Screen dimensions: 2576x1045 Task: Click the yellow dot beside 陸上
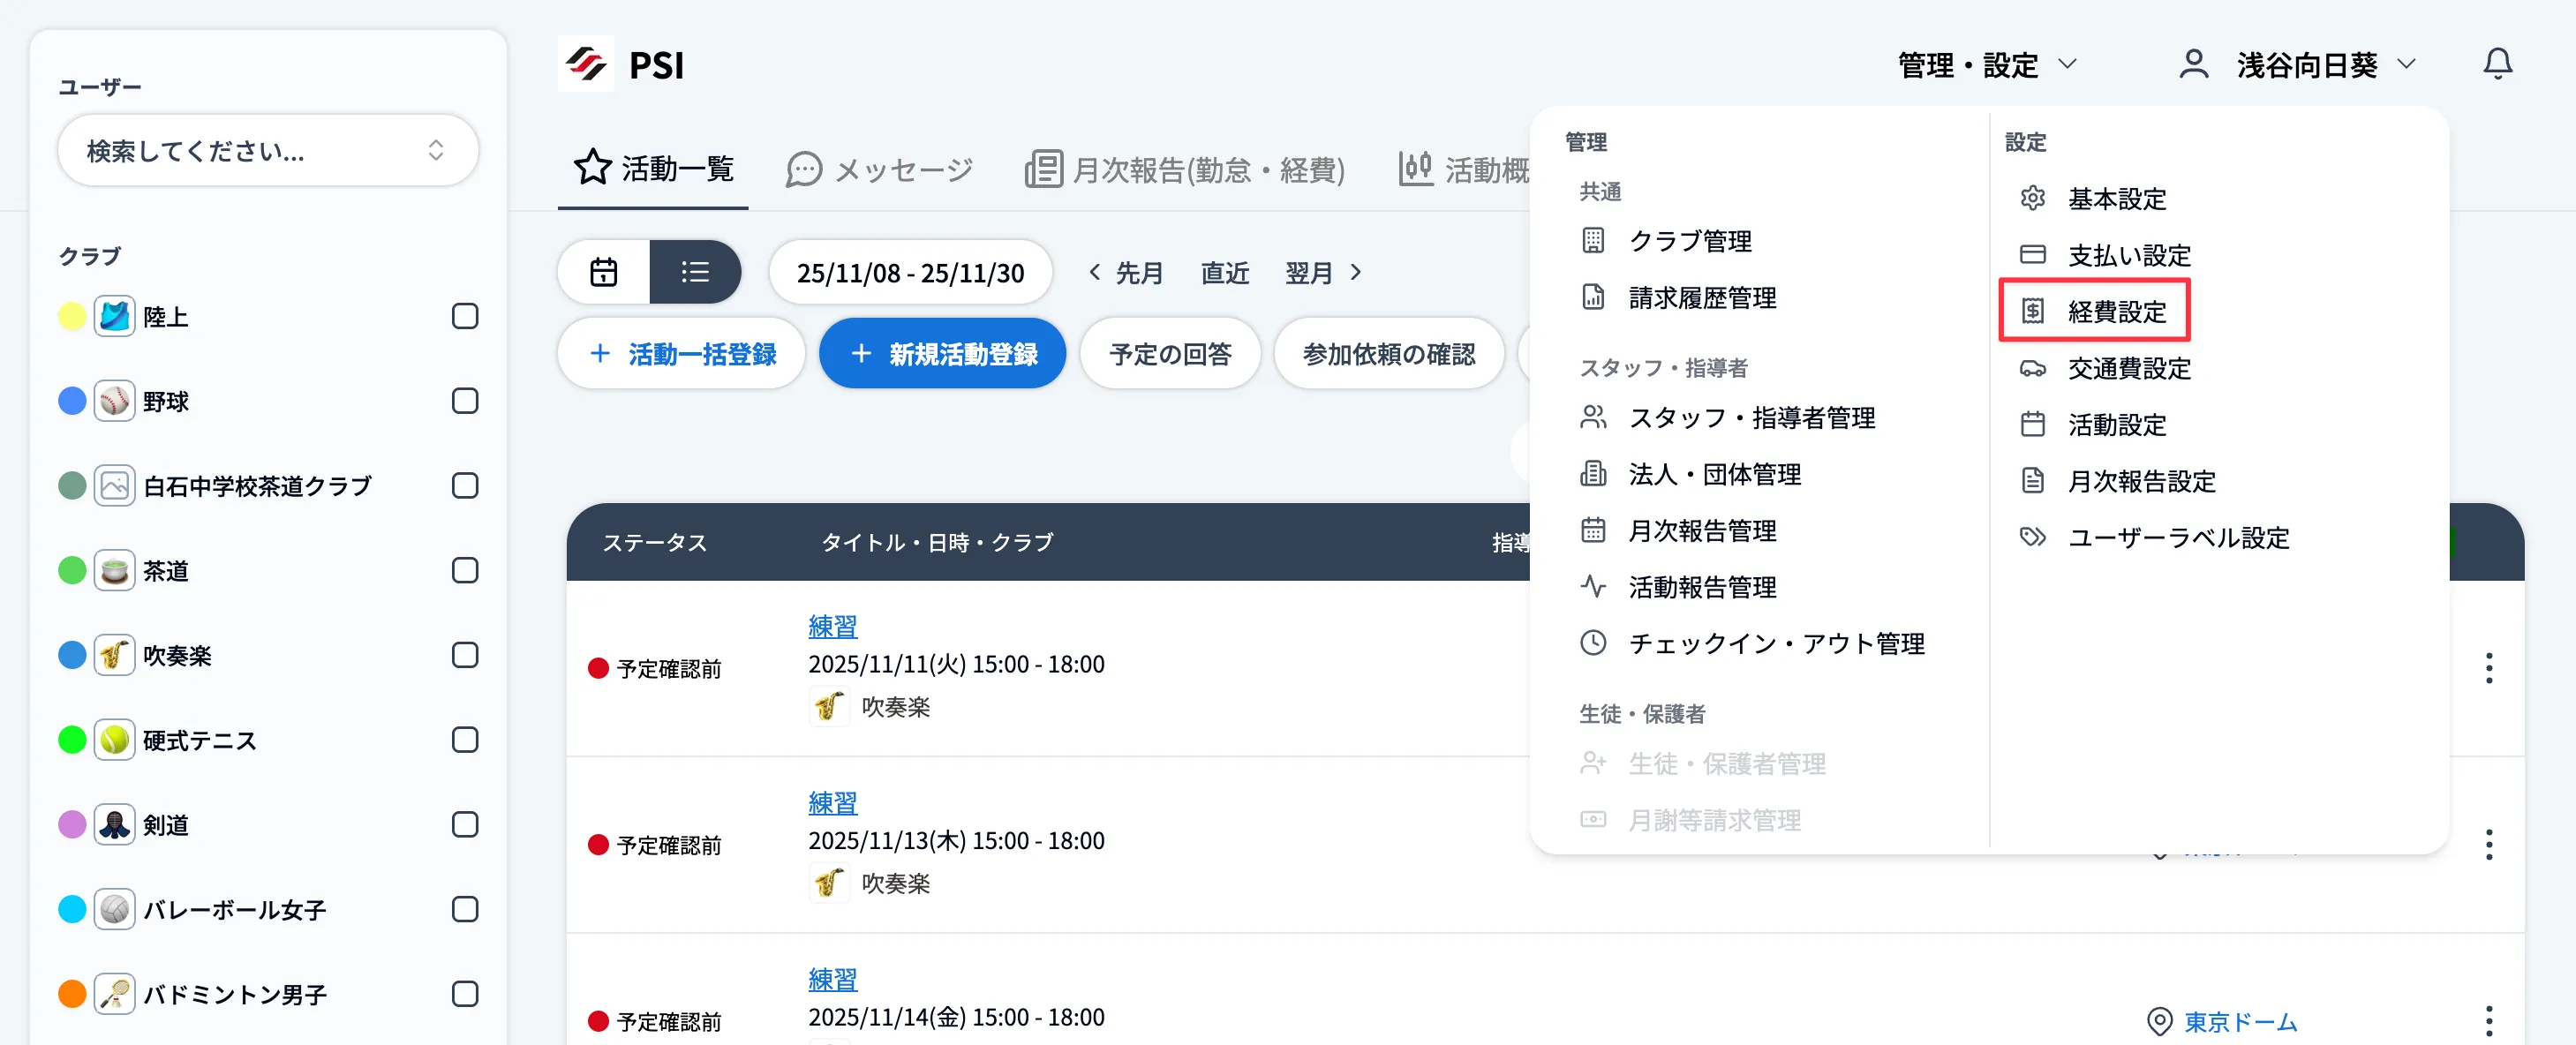[x=71, y=315]
